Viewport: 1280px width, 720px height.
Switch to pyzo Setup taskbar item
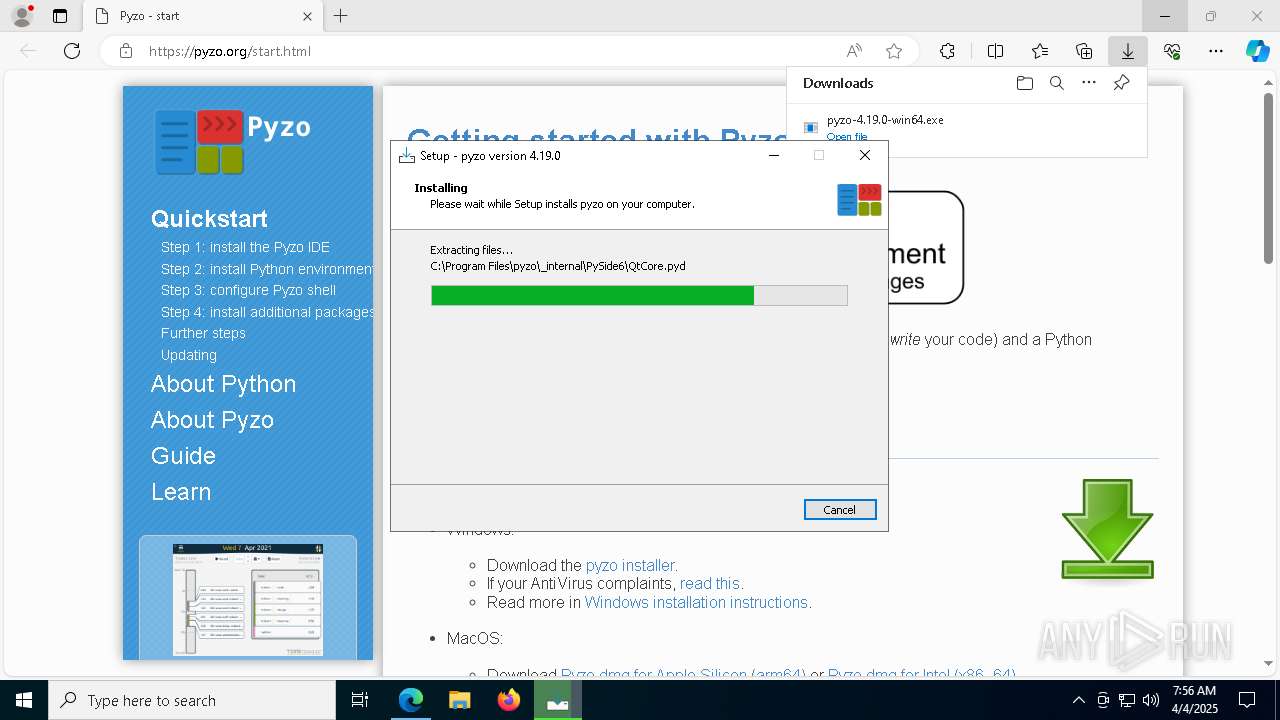tap(558, 700)
